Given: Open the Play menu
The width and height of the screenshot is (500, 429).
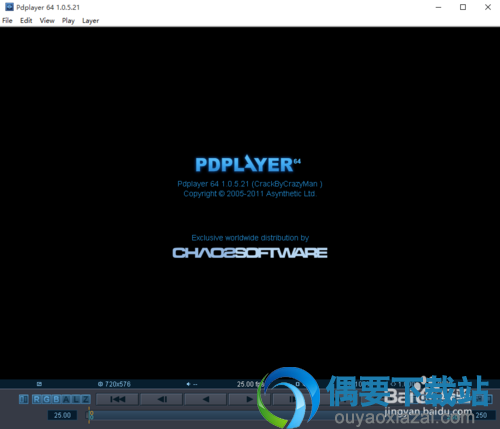Looking at the screenshot, I should (x=68, y=21).
